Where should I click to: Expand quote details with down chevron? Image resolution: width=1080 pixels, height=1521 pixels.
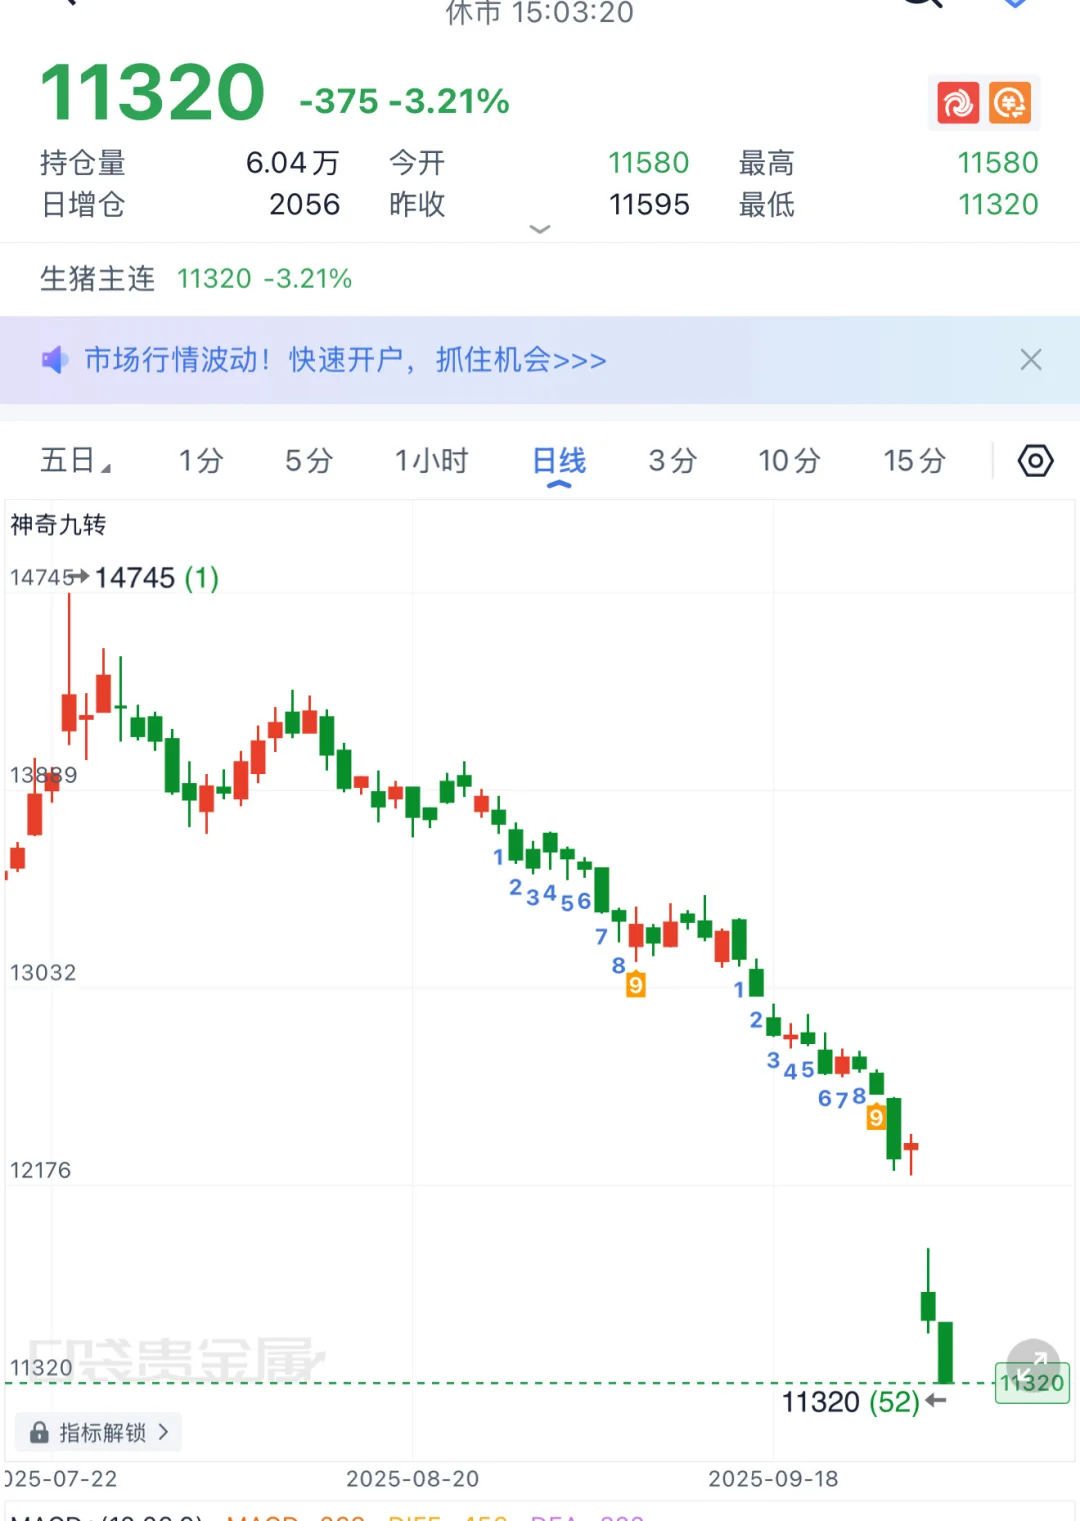click(540, 229)
